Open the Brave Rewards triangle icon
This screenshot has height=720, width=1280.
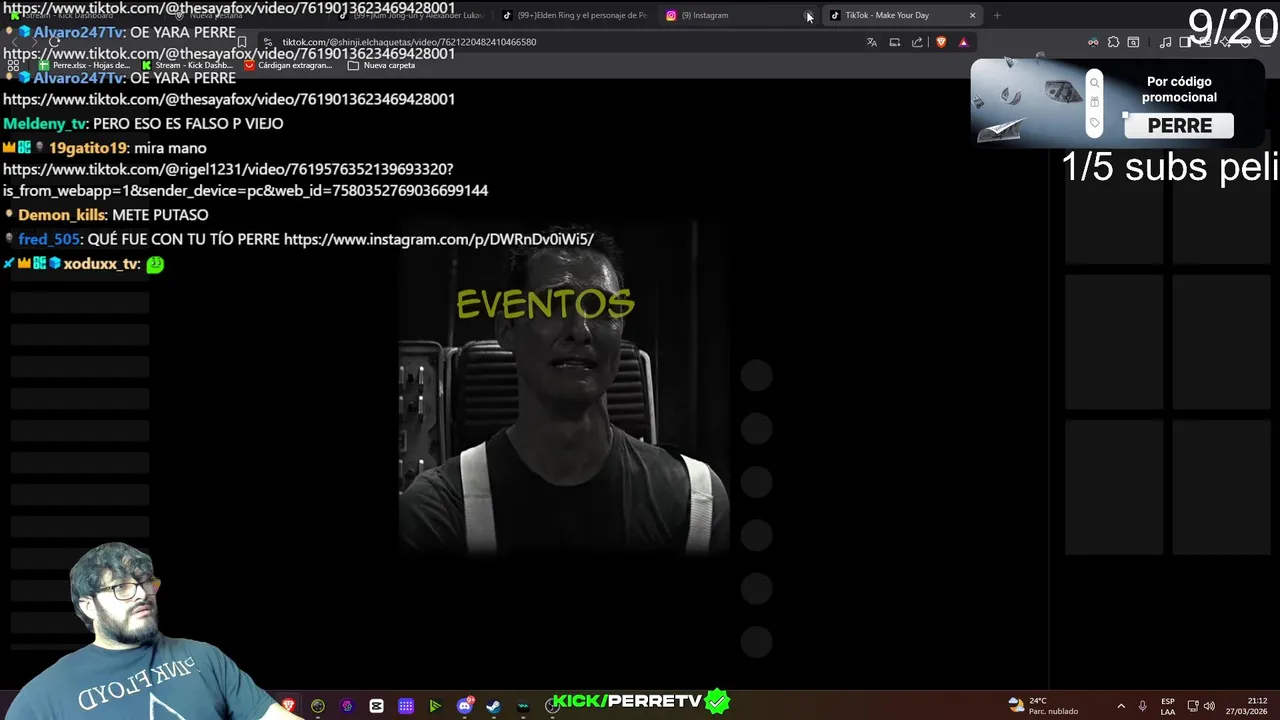pyautogui.click(x=963, y=42)
